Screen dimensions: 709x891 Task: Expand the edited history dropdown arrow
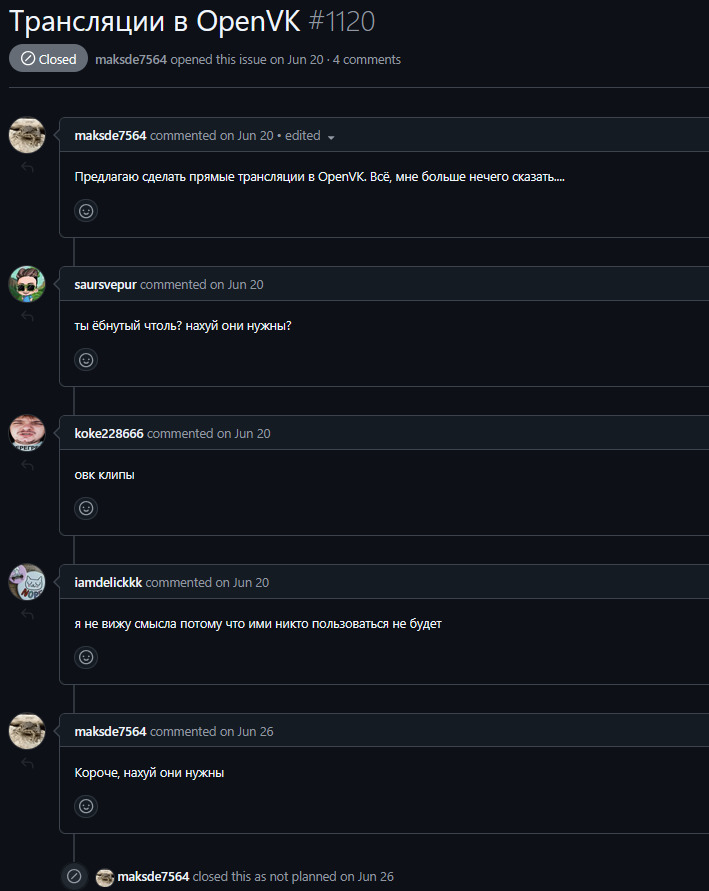pos(331,137)
